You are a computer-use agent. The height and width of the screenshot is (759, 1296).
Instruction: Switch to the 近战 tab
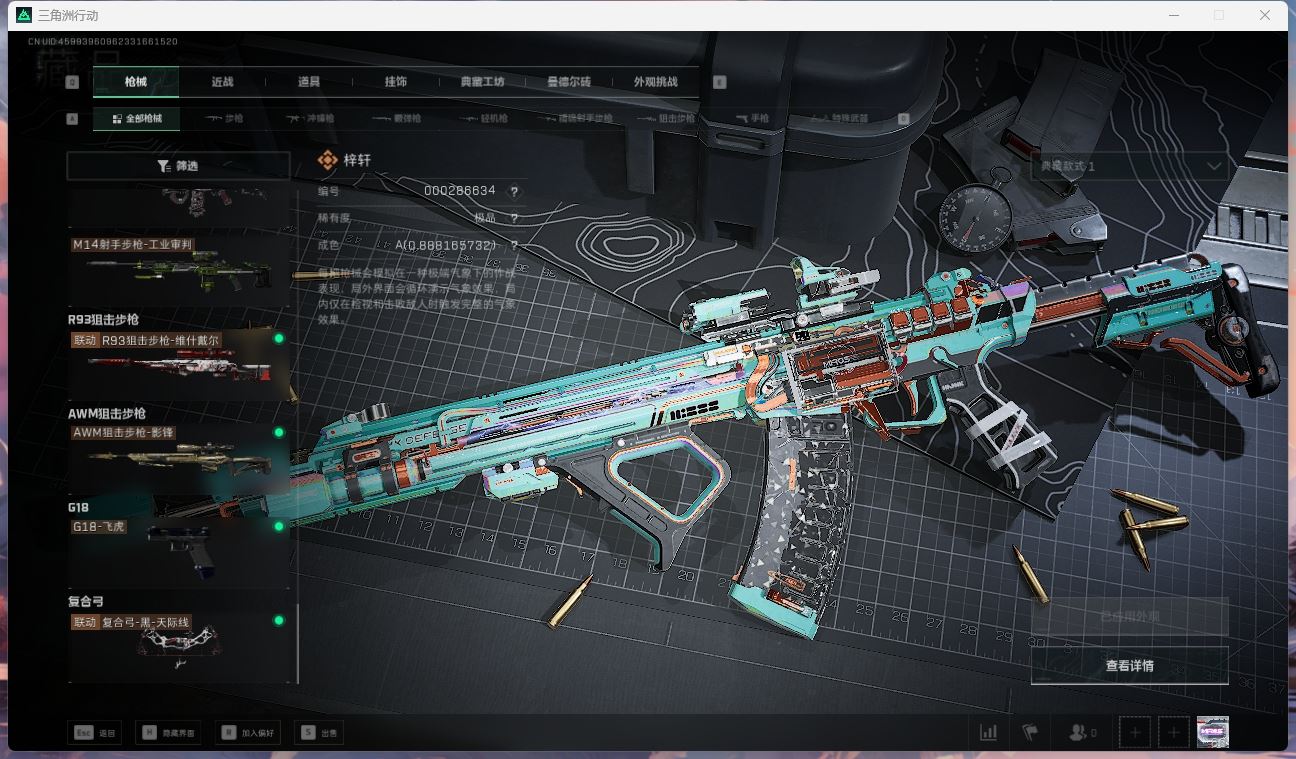[x=222, y=82]
